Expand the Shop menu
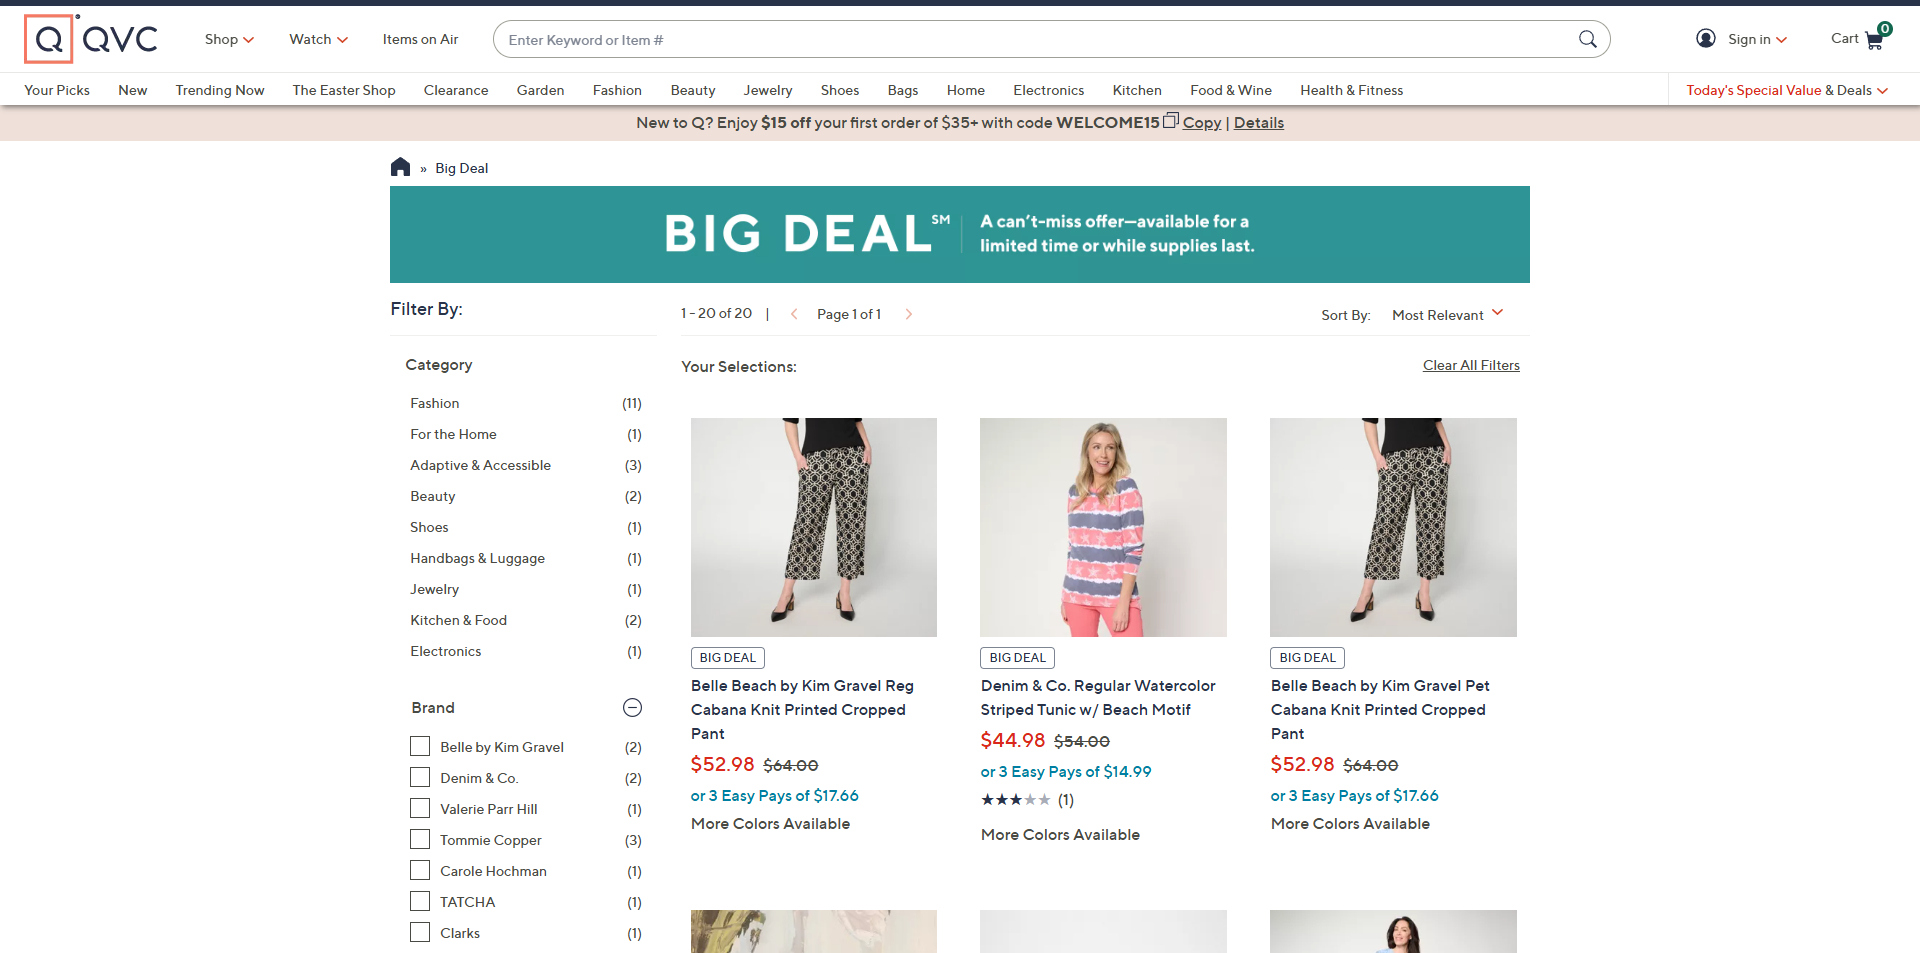 [x=229, y=39]
